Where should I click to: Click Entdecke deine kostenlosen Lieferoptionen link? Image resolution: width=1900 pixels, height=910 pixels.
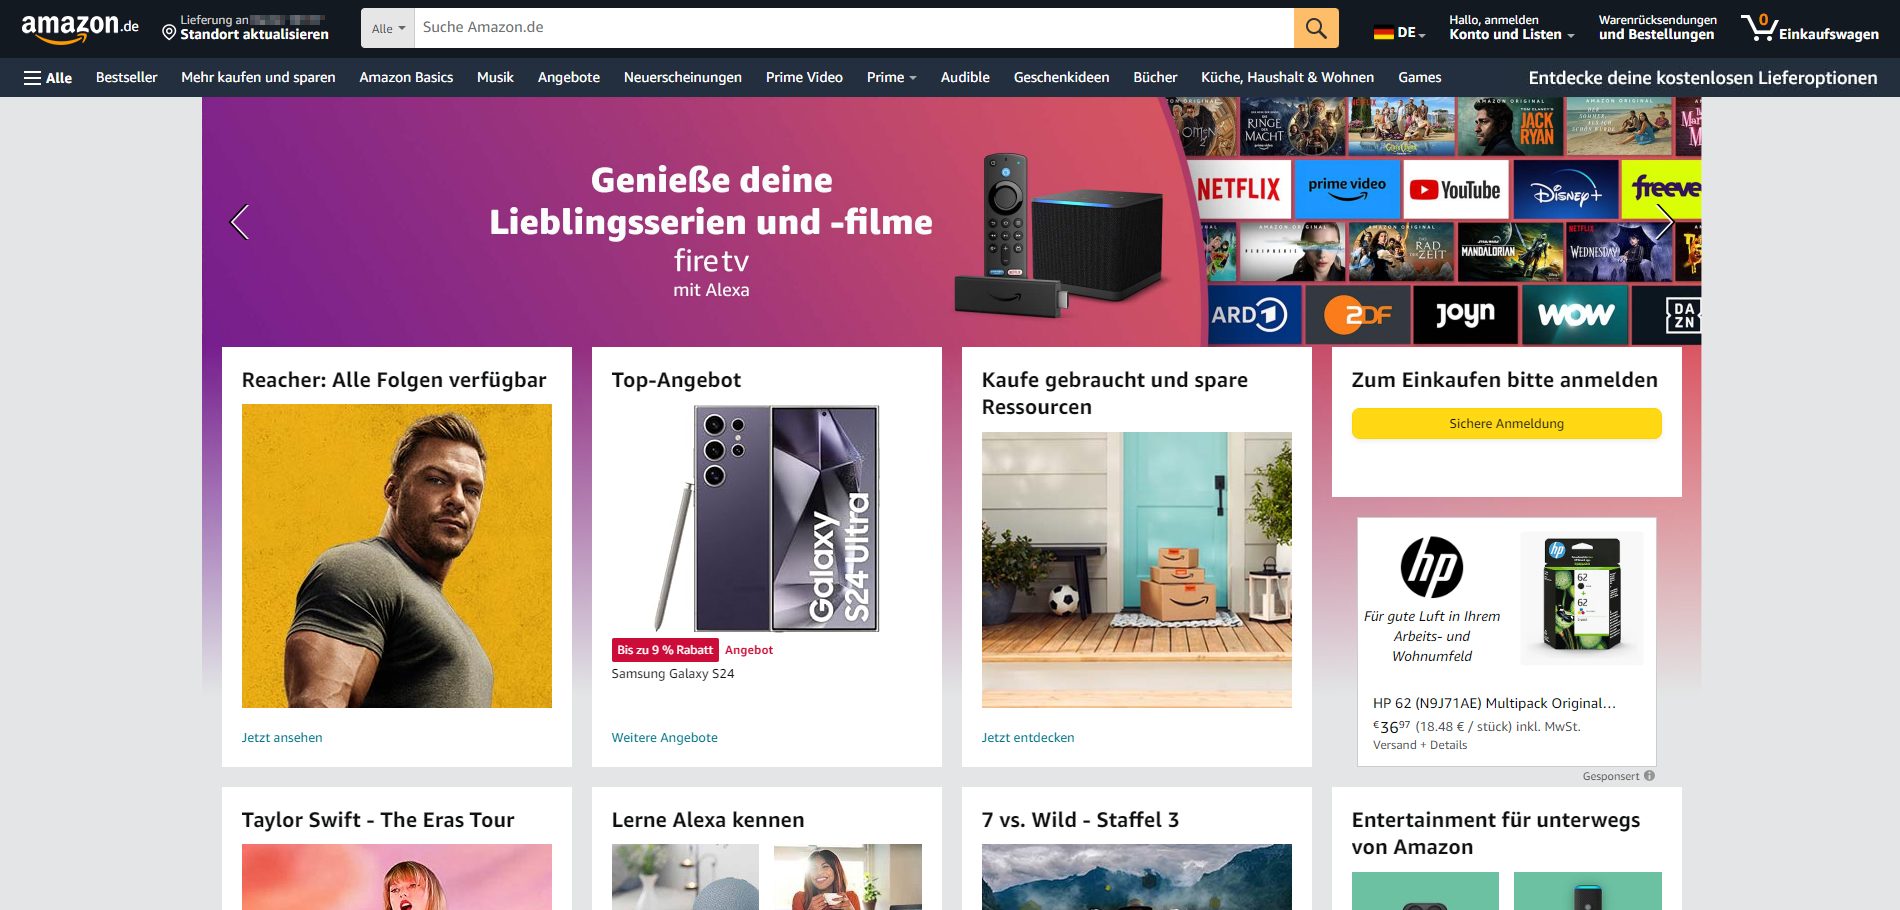[1702, 78]
